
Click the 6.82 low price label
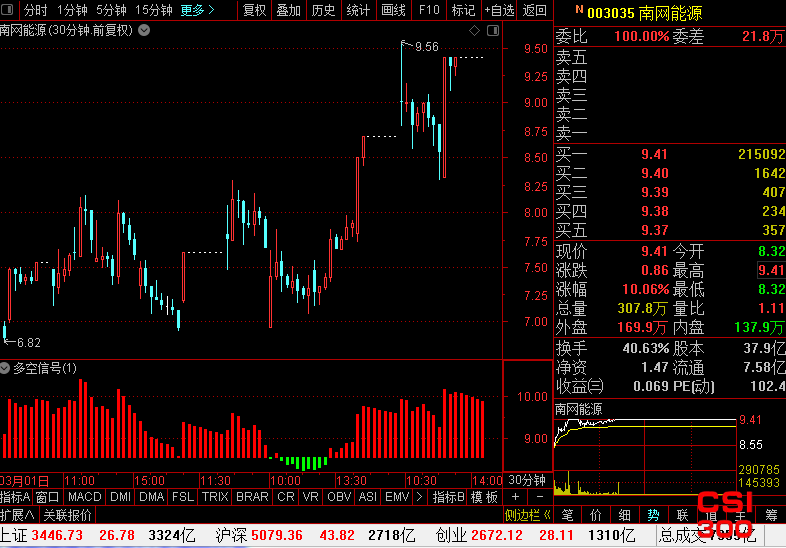(29, 343)
